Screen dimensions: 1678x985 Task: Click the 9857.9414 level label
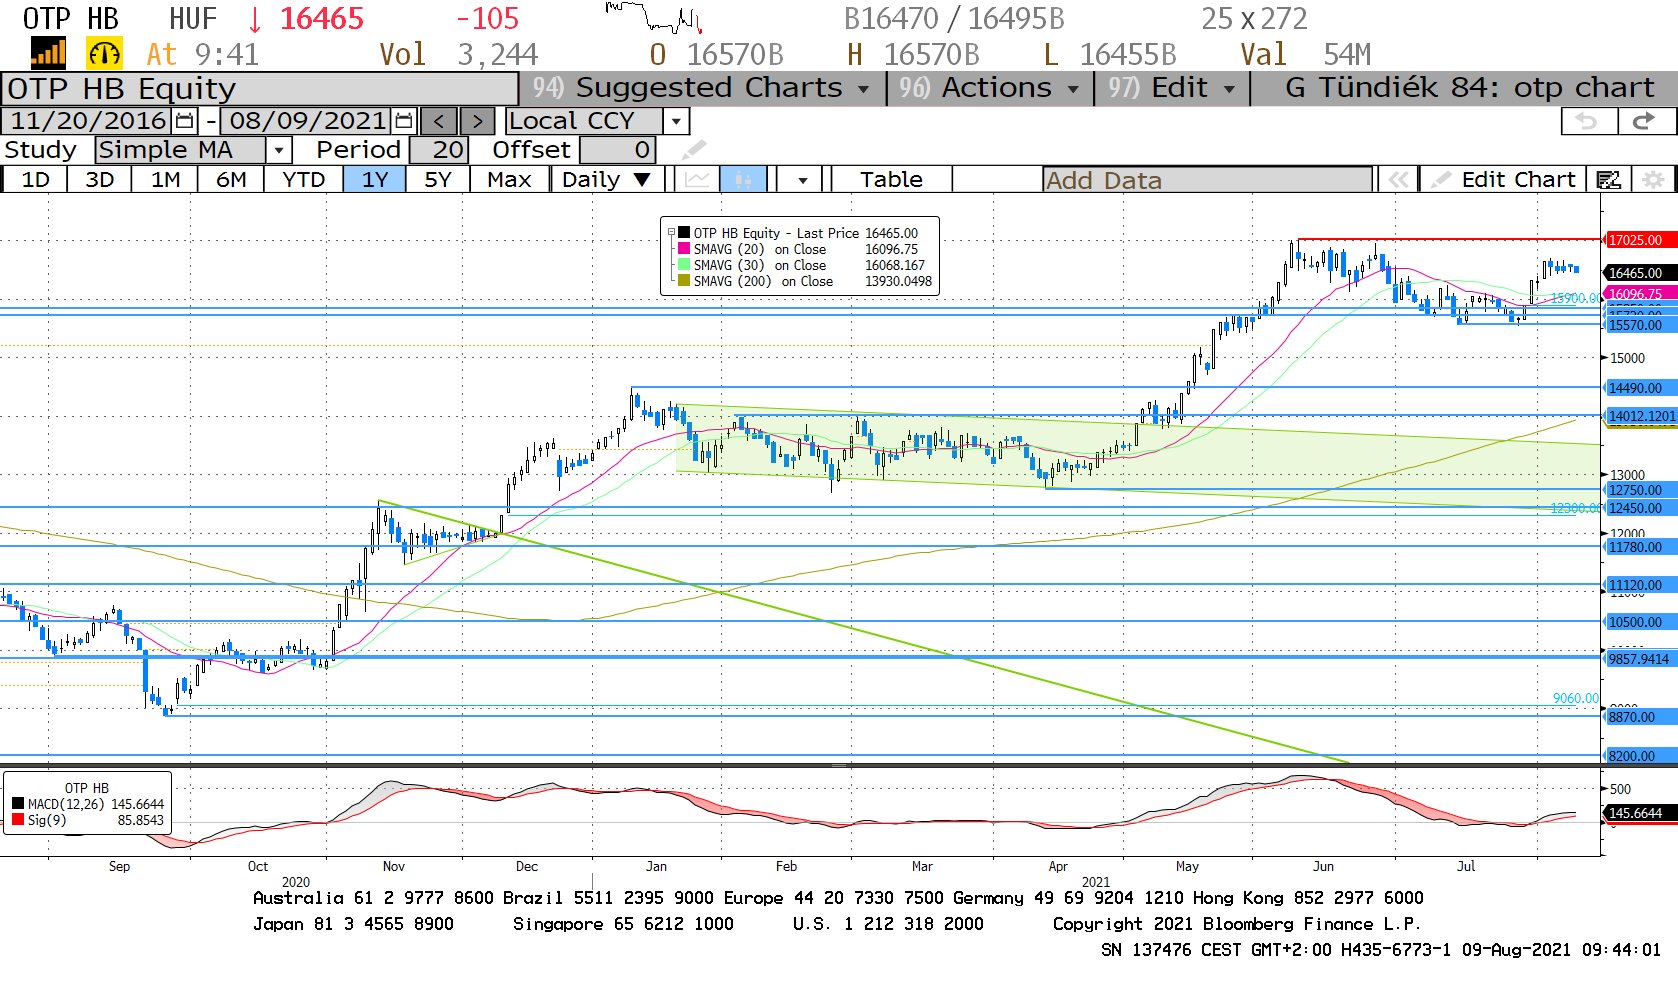1639,659
